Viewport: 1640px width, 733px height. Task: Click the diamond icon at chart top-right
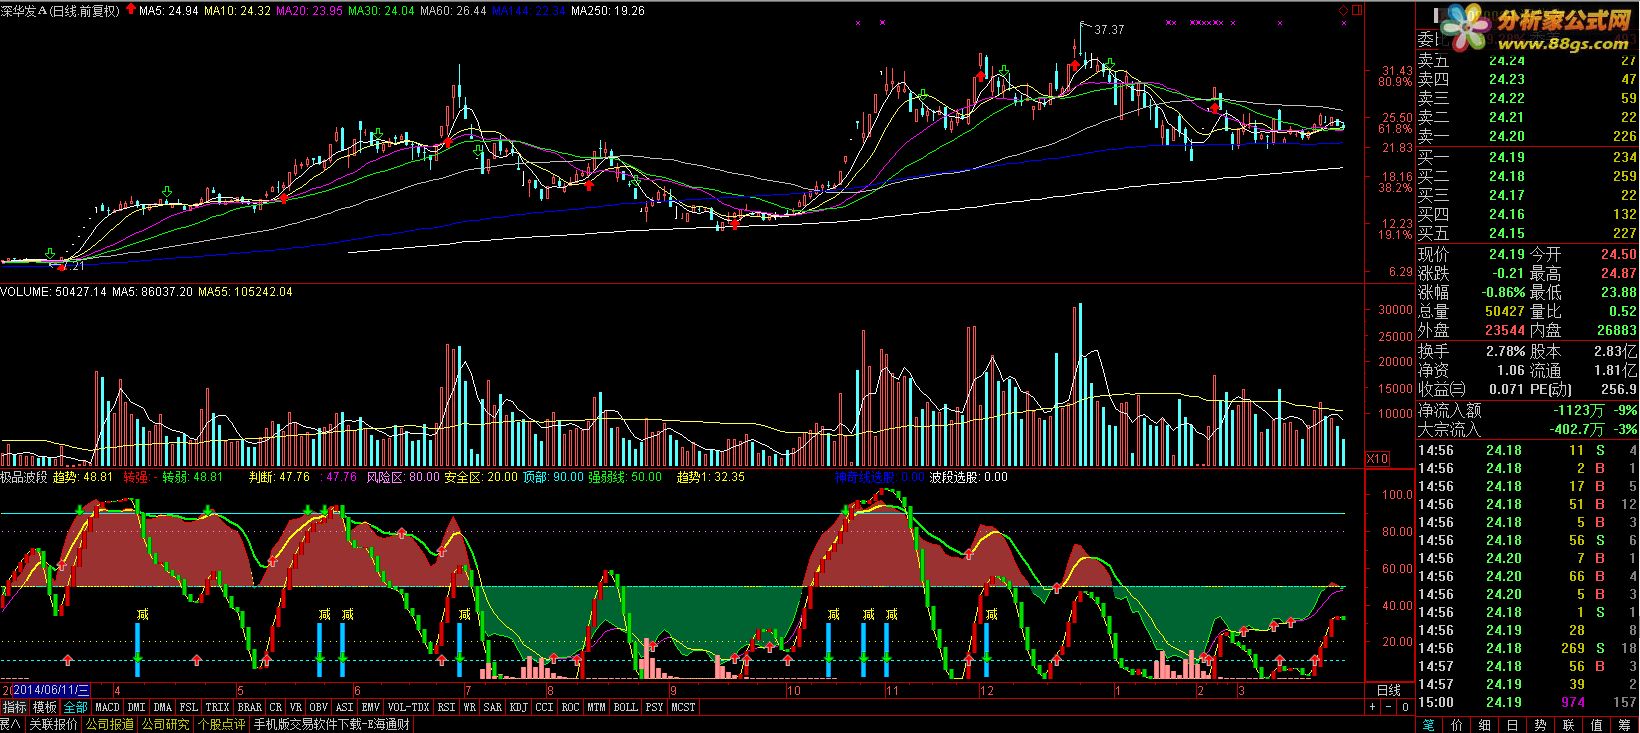click(1343, 11)
